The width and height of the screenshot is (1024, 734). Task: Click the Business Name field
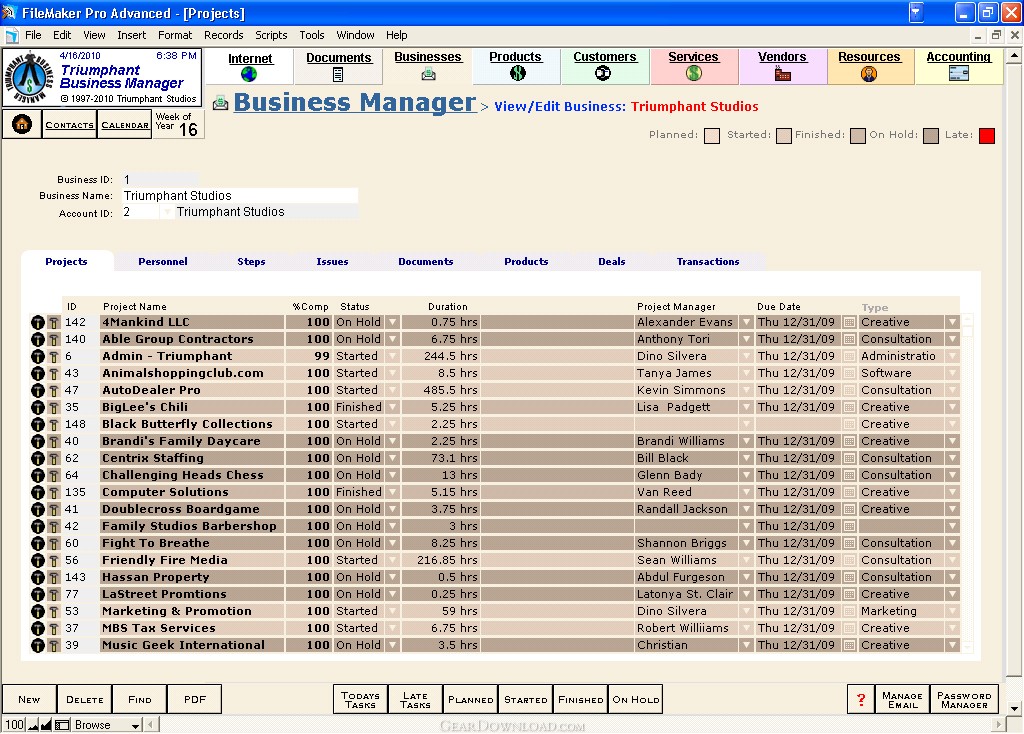click(239, 195)
